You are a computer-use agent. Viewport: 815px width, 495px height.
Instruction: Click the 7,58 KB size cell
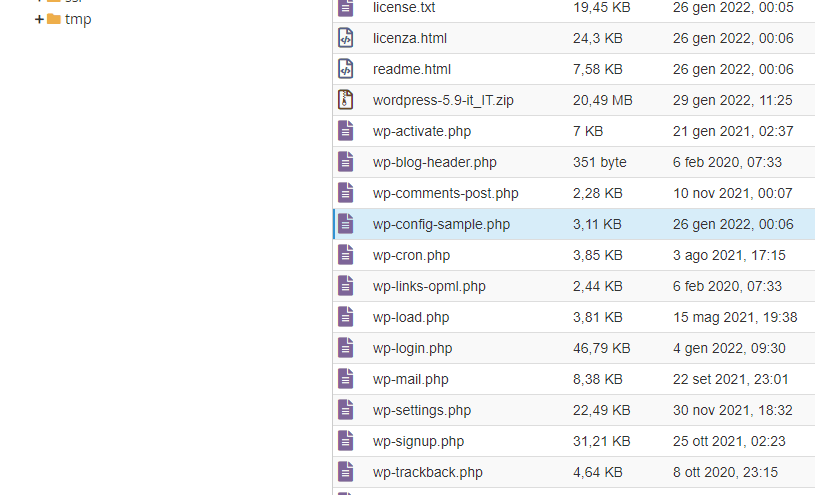pos(597,69)
